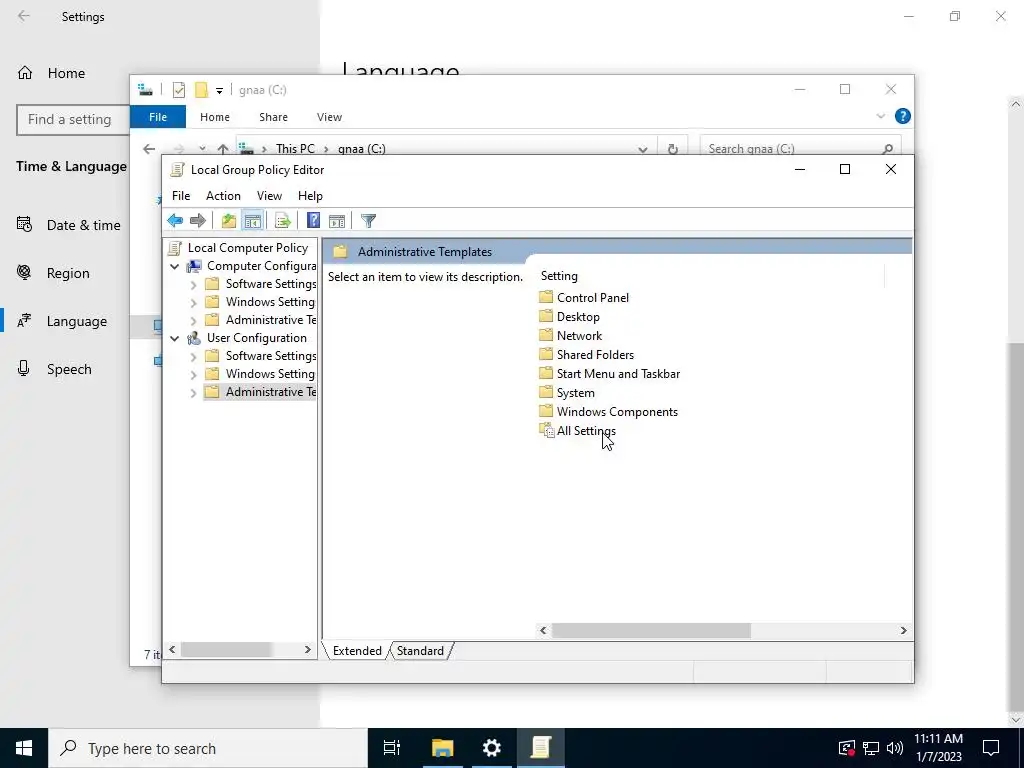Click File Explorer help question-mark icon
The image size is (1024, 768).
coord(903,116)
